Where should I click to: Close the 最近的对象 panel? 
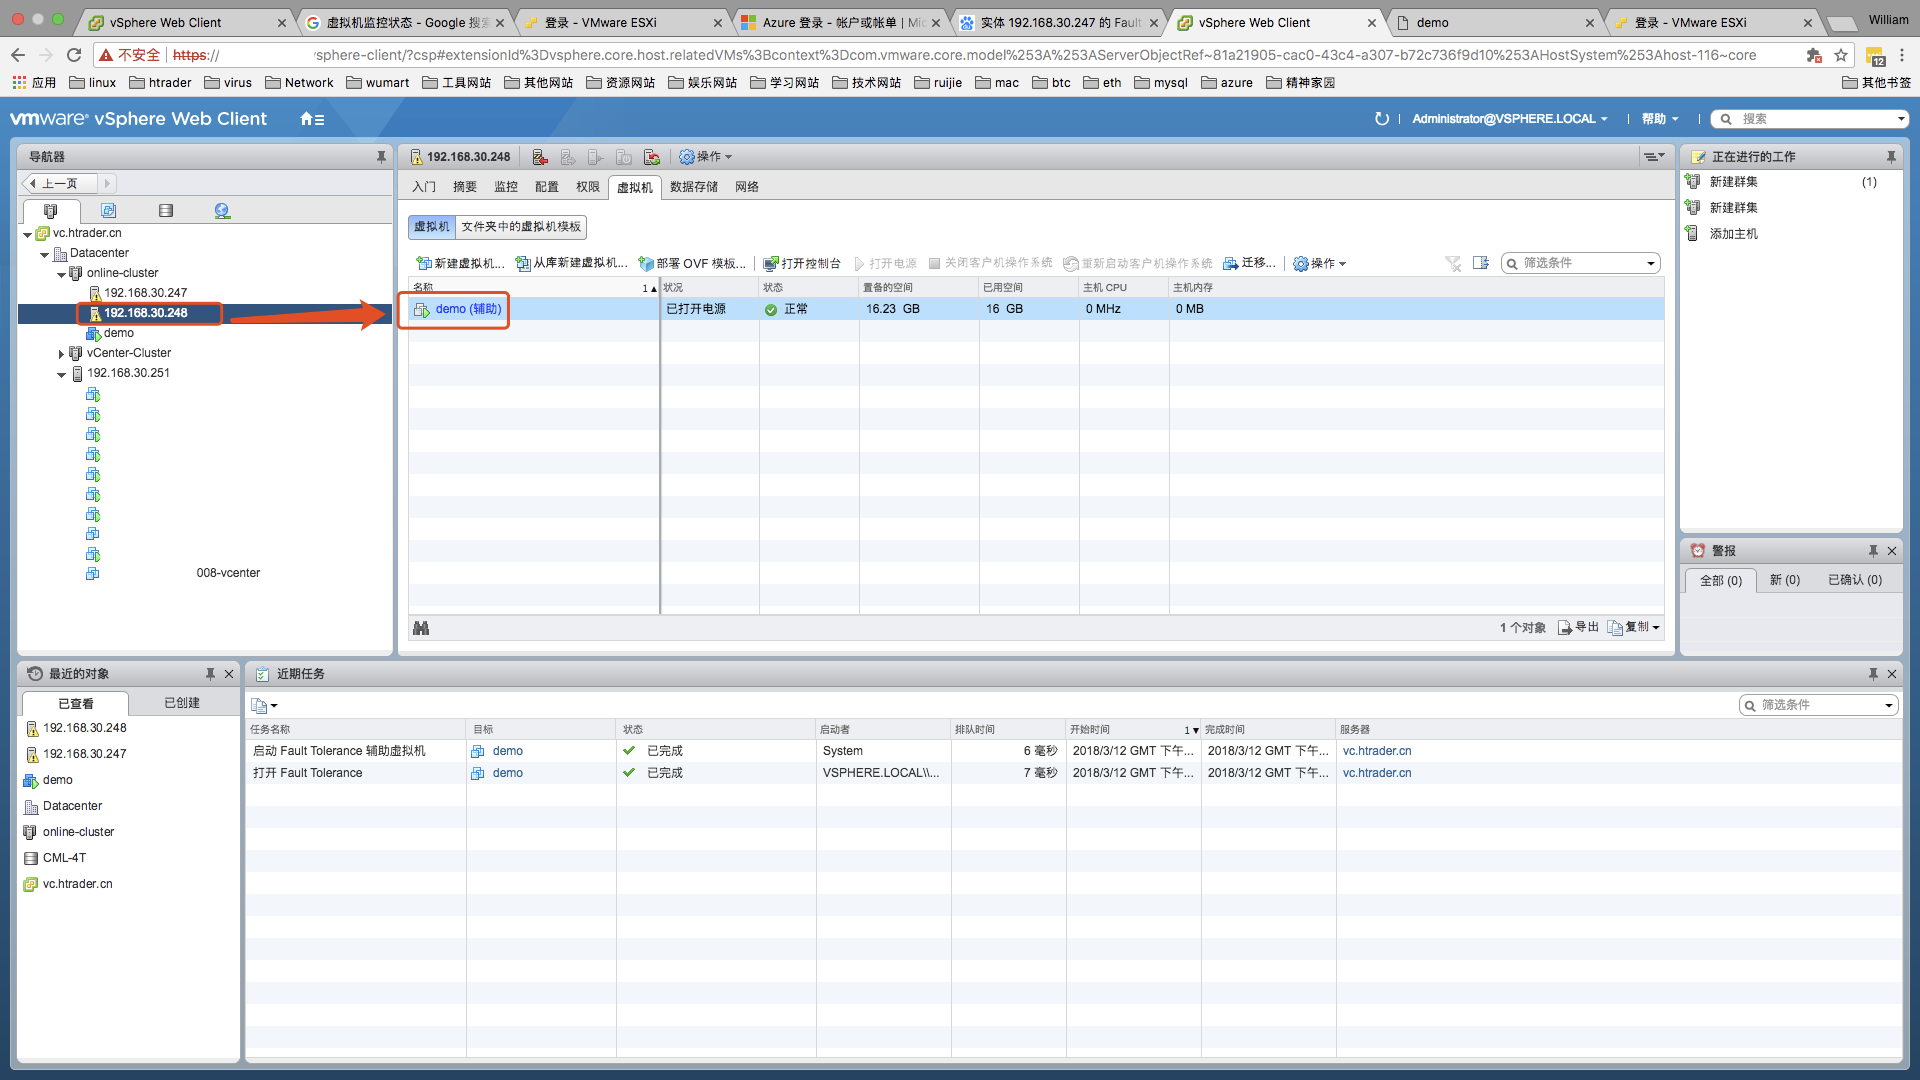tap(229, 674)
